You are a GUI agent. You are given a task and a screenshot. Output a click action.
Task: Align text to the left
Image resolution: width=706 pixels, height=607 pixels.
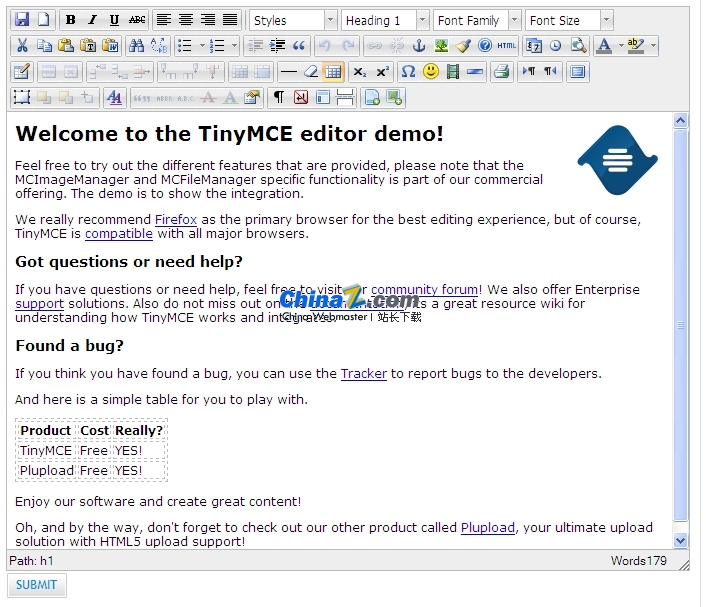click(x=163, y=20)
